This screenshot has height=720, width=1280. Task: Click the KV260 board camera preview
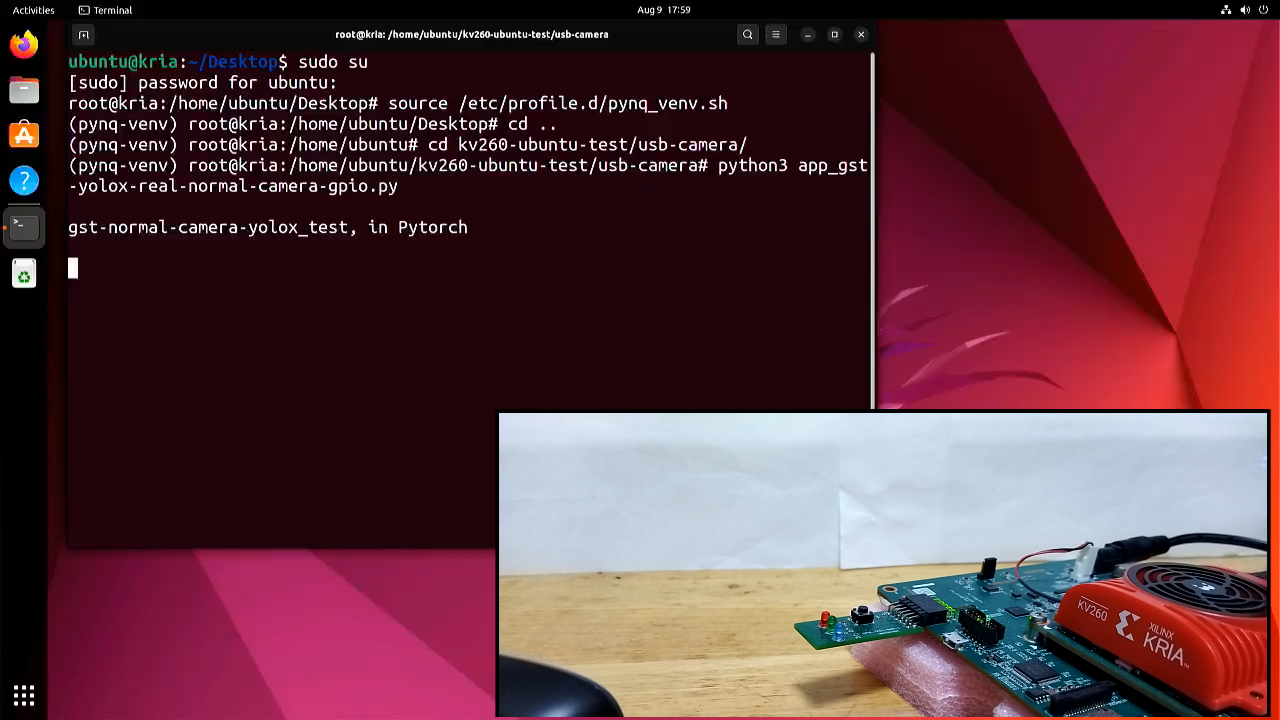click(883, 564)
